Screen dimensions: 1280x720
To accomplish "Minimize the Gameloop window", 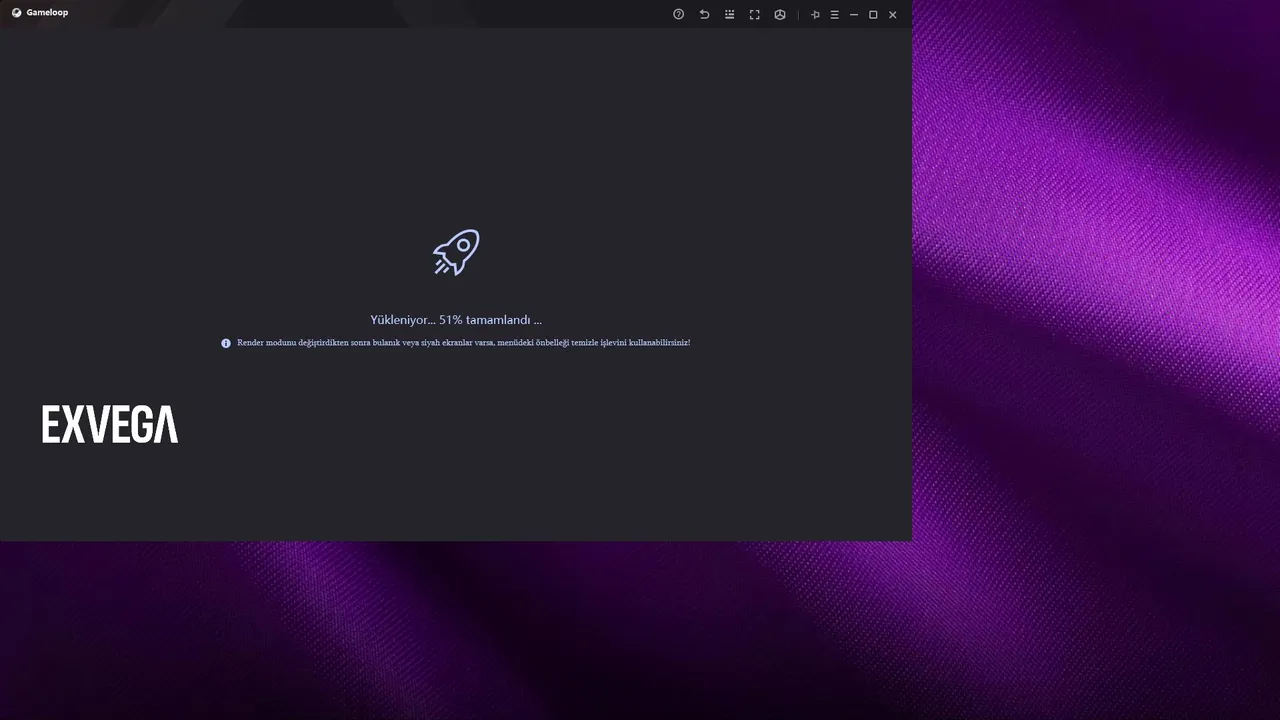I will 854,14.
